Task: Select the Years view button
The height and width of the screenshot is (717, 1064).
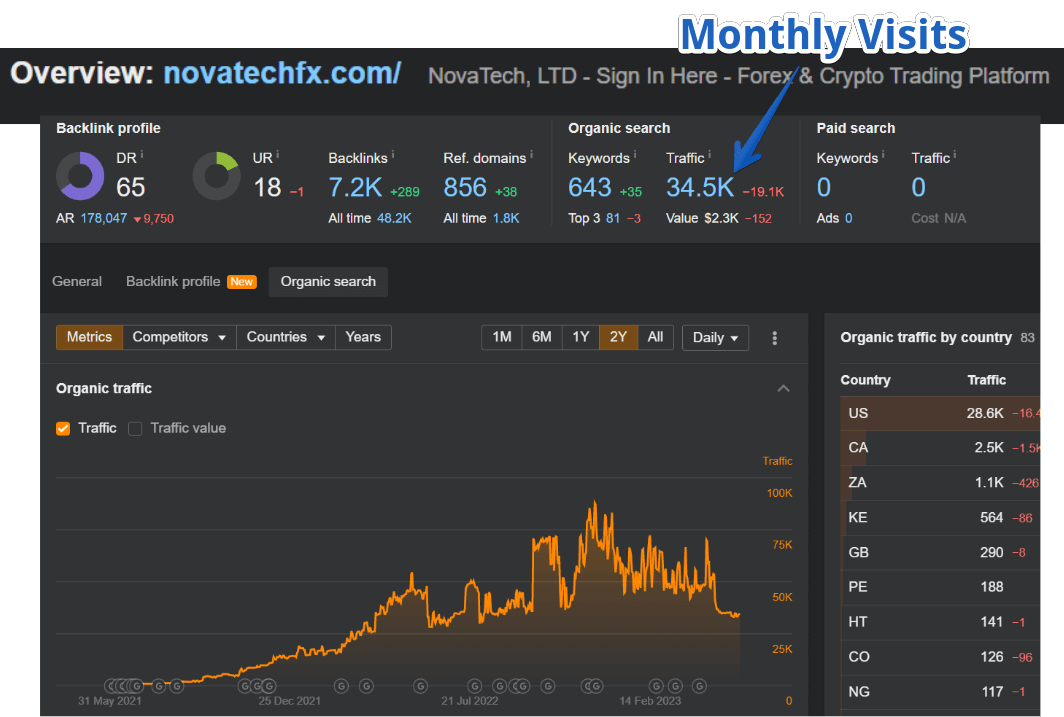Action: pos(363,337)
